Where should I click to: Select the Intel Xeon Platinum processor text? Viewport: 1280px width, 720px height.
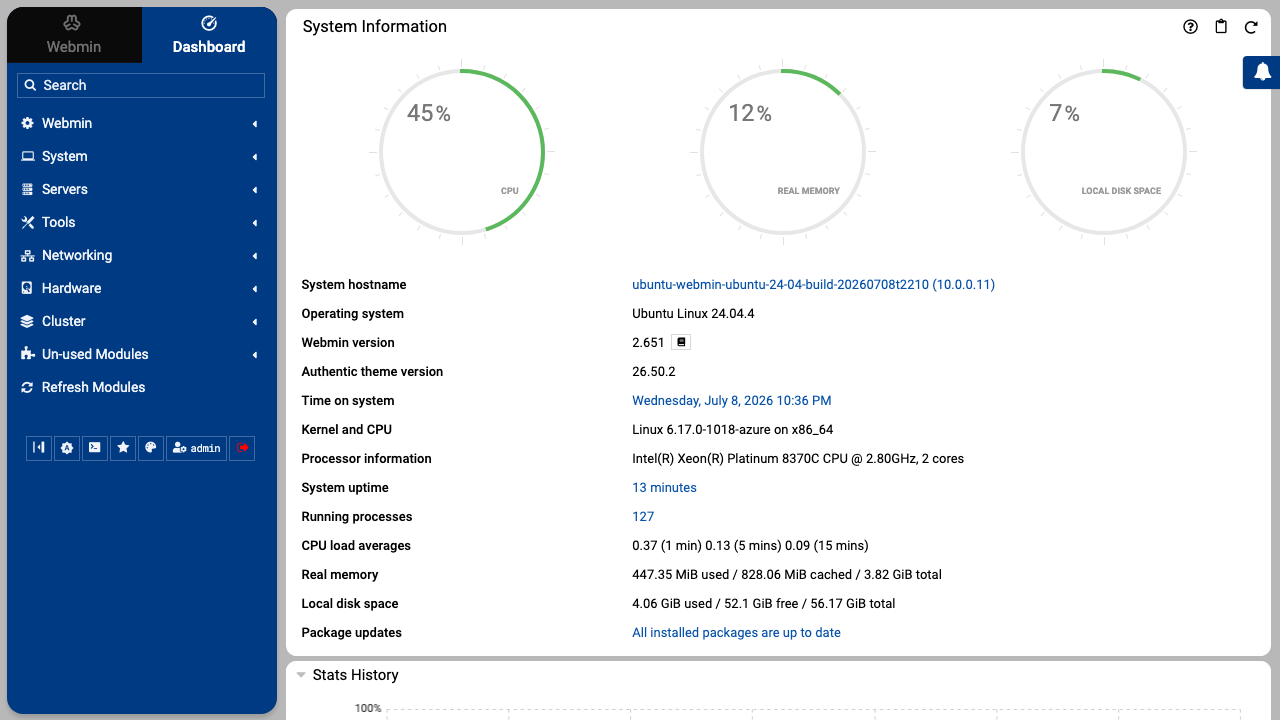click(x=798, y=459)
